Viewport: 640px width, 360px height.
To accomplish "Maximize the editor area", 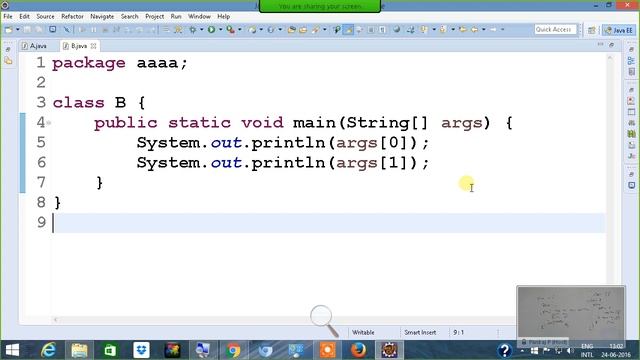I will (611, 44).
